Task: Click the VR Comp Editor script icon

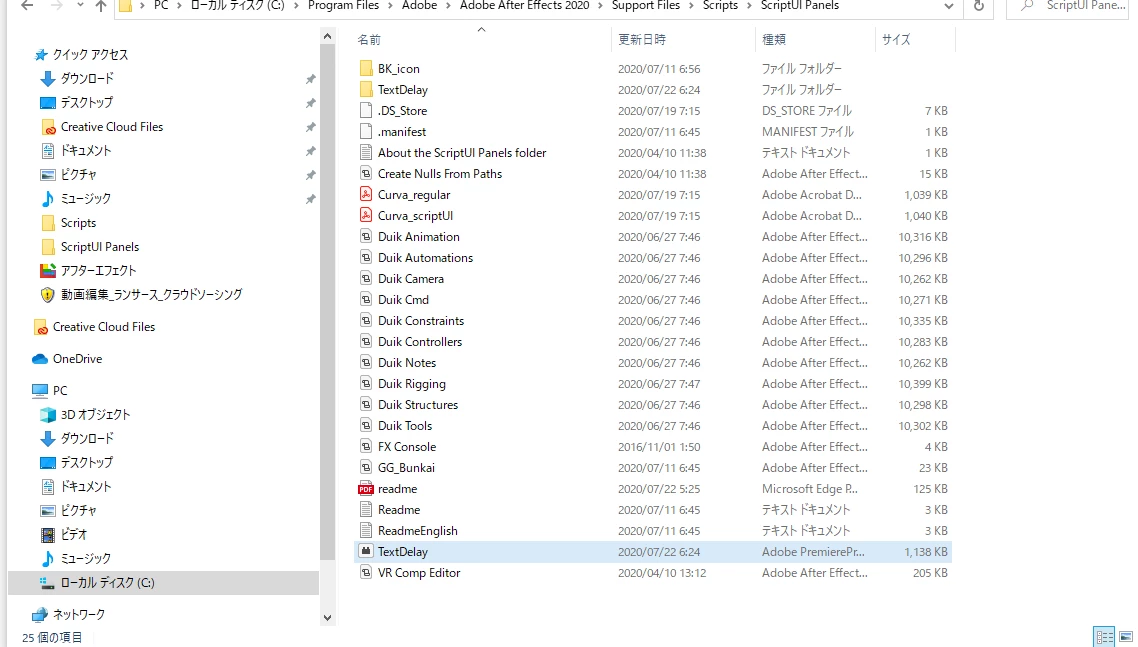Action: point(367,573)
